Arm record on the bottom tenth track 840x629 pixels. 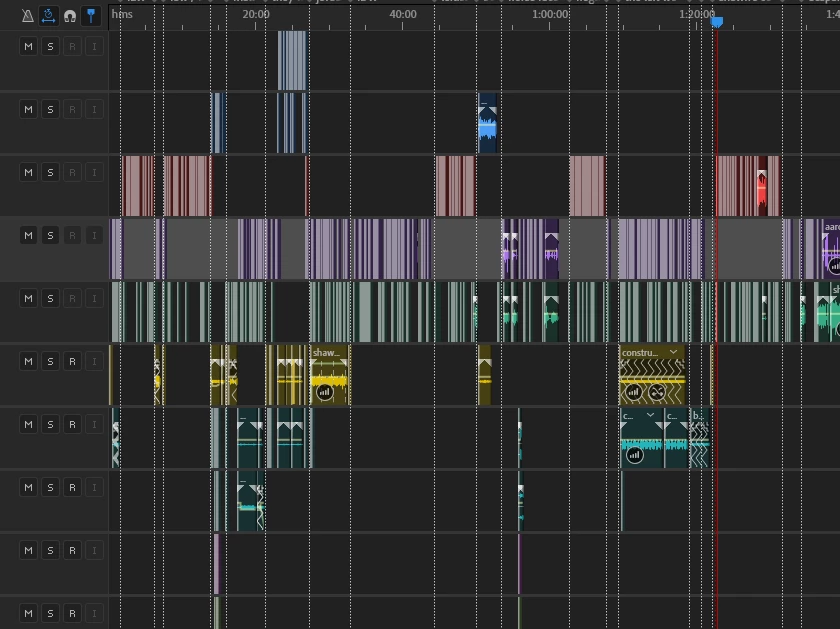tap(72, 613)
